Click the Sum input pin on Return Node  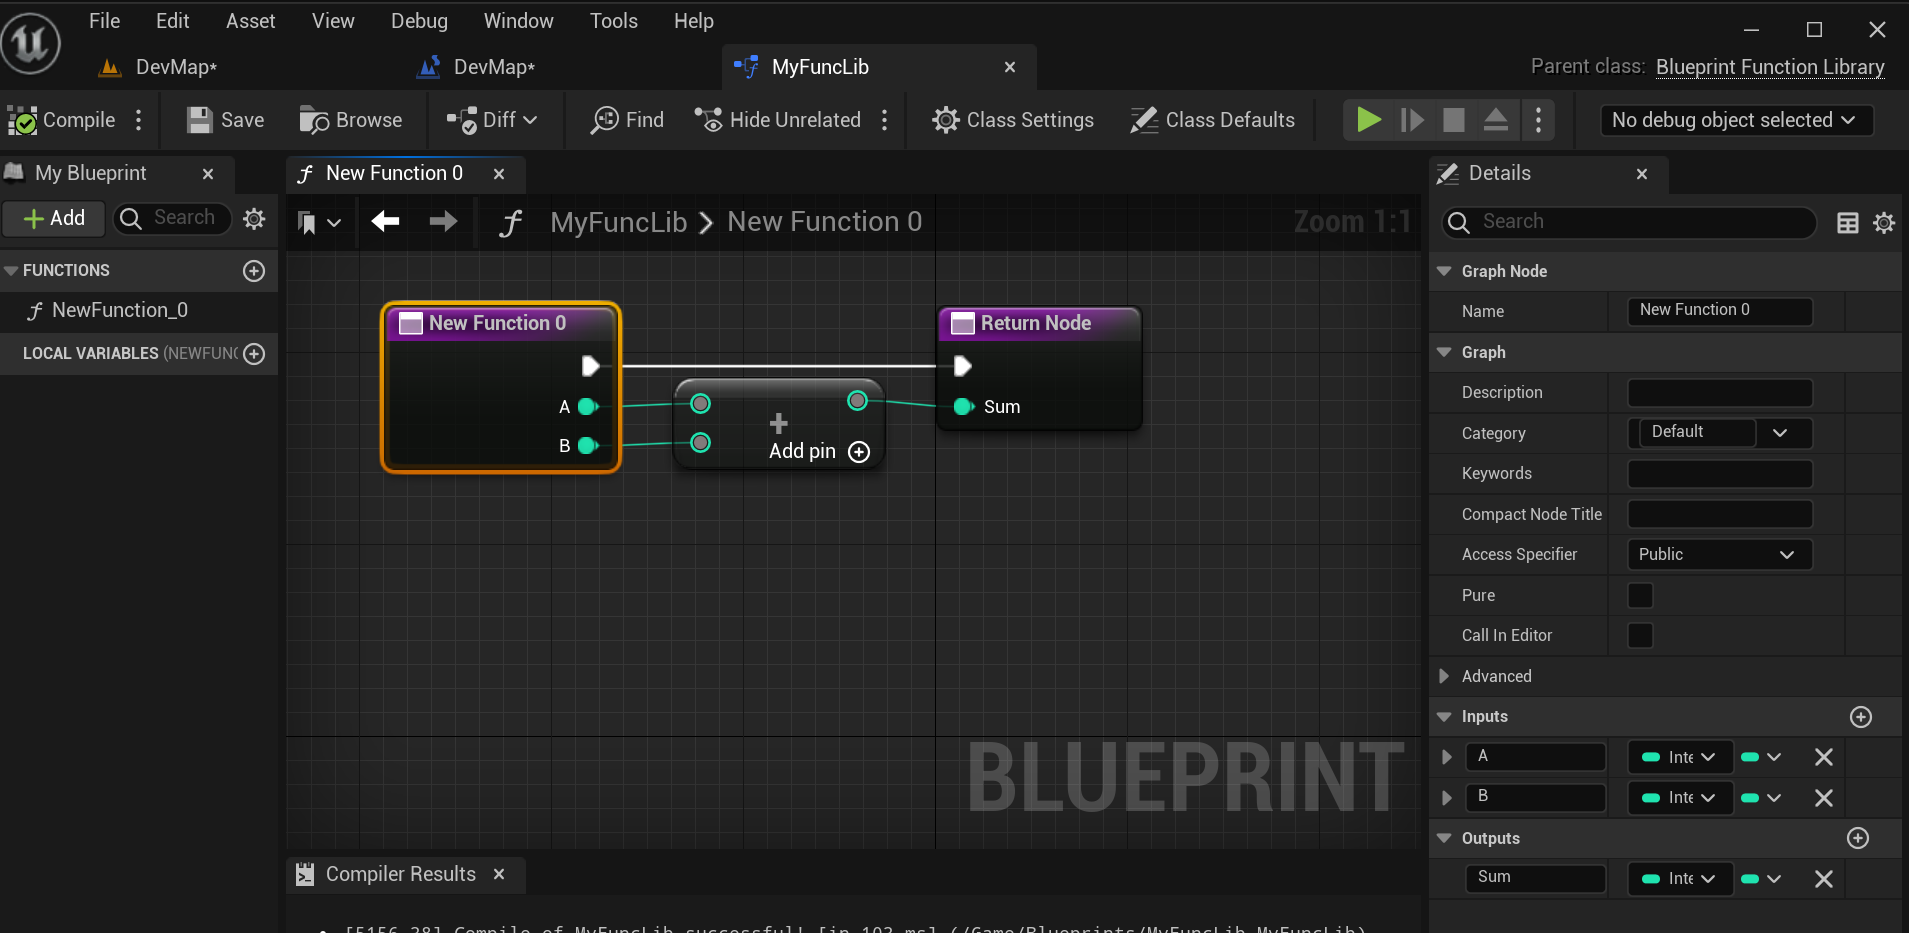[964, 406]
